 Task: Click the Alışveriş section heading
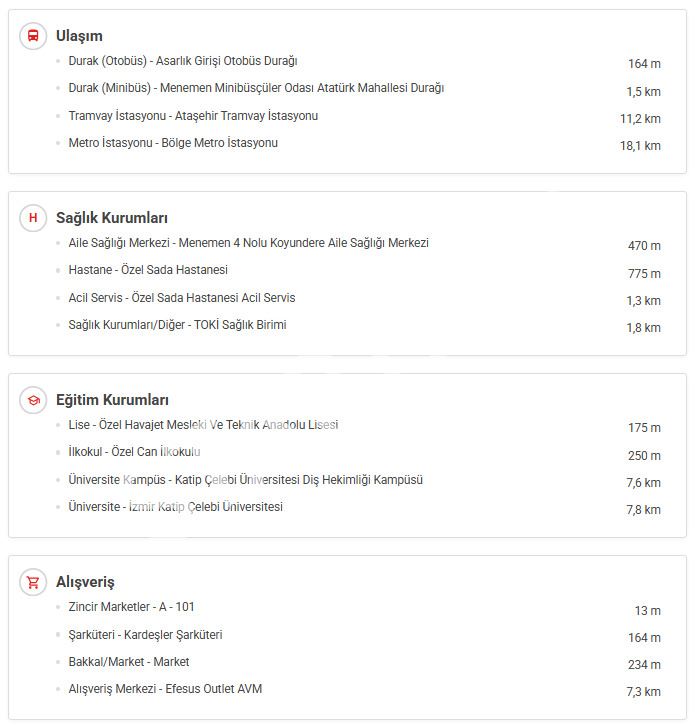[x=85, y=582]
